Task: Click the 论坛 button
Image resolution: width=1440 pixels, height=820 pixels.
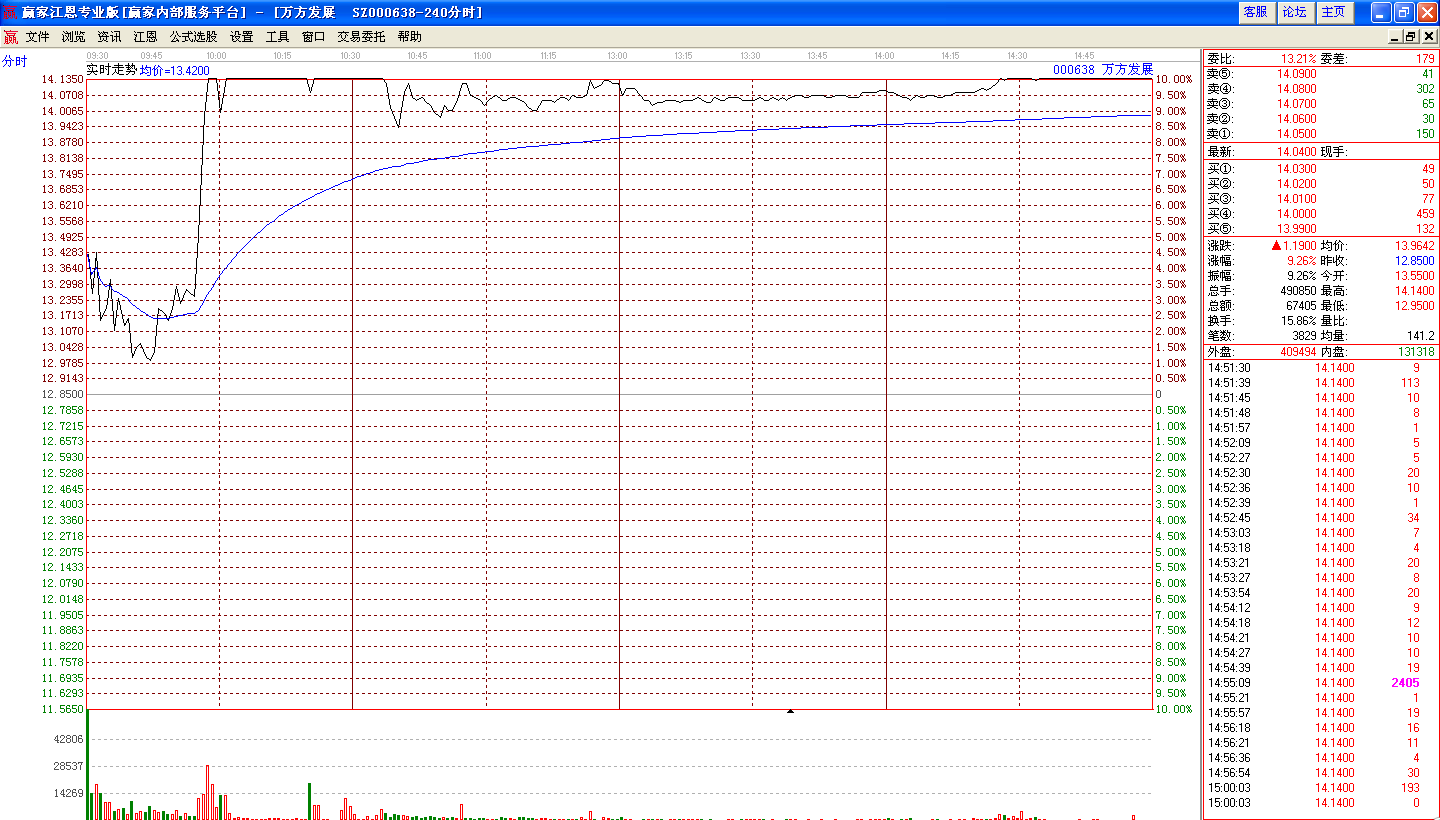Action: pyautogui.click(x=1294, y=12)
